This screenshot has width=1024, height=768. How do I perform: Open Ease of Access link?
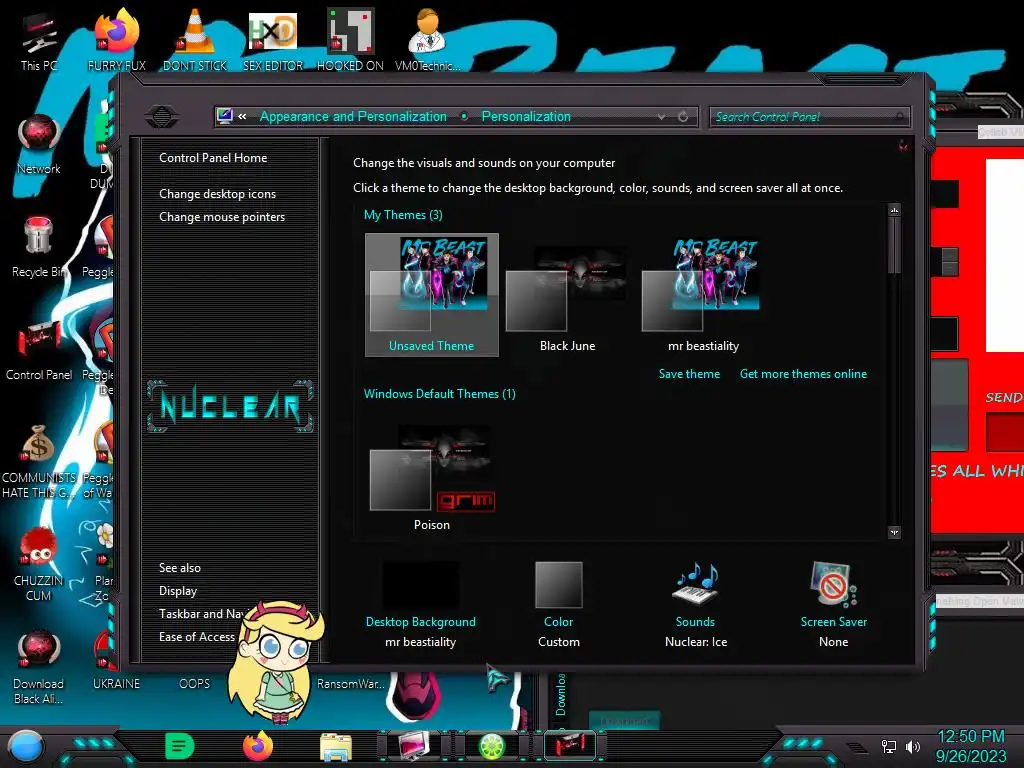click(x=197, y=637)
